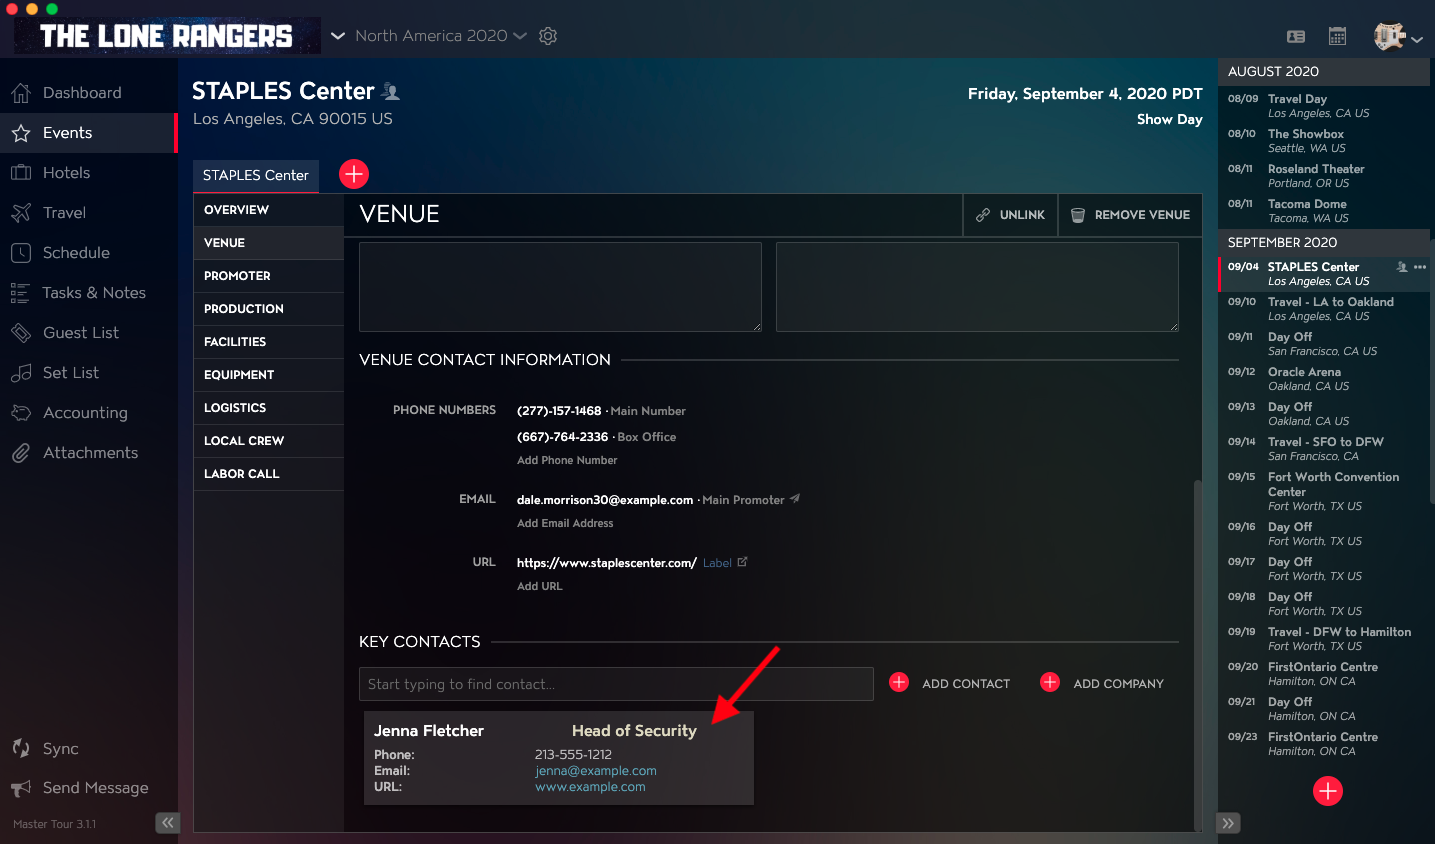Screen dimensions: 1435x844
Task: Open the contact card icon in top bar
Action: point(1296,36)
